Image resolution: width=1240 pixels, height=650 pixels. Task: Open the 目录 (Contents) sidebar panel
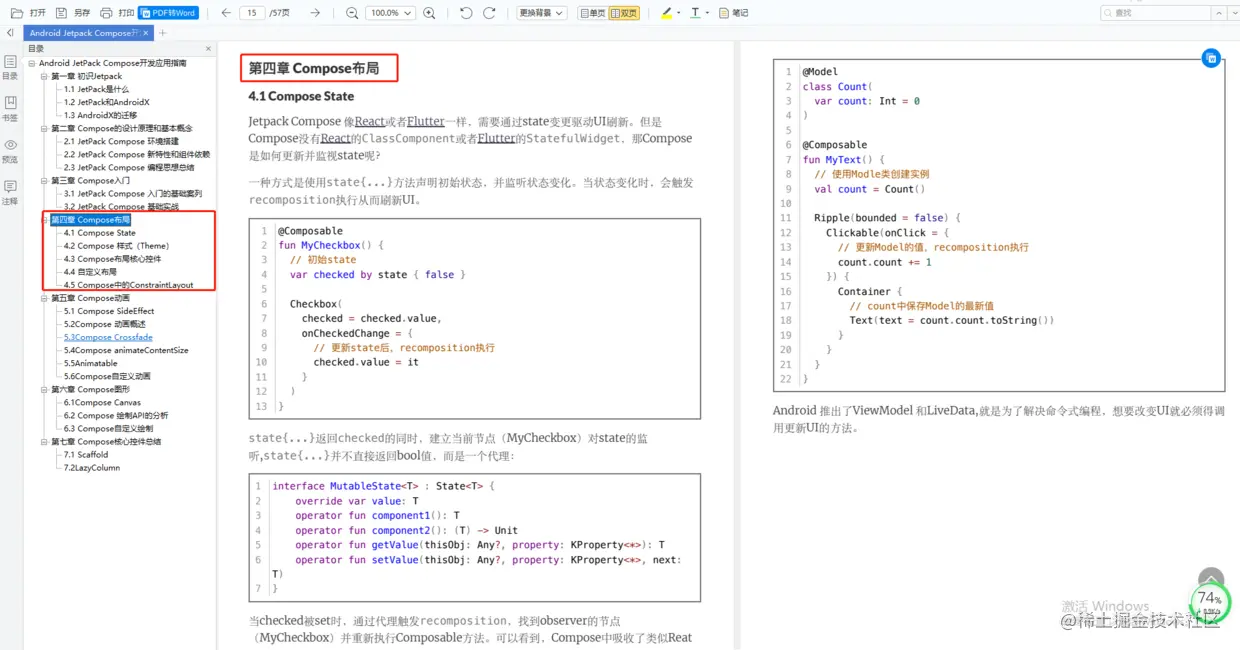tap(10, 67)
